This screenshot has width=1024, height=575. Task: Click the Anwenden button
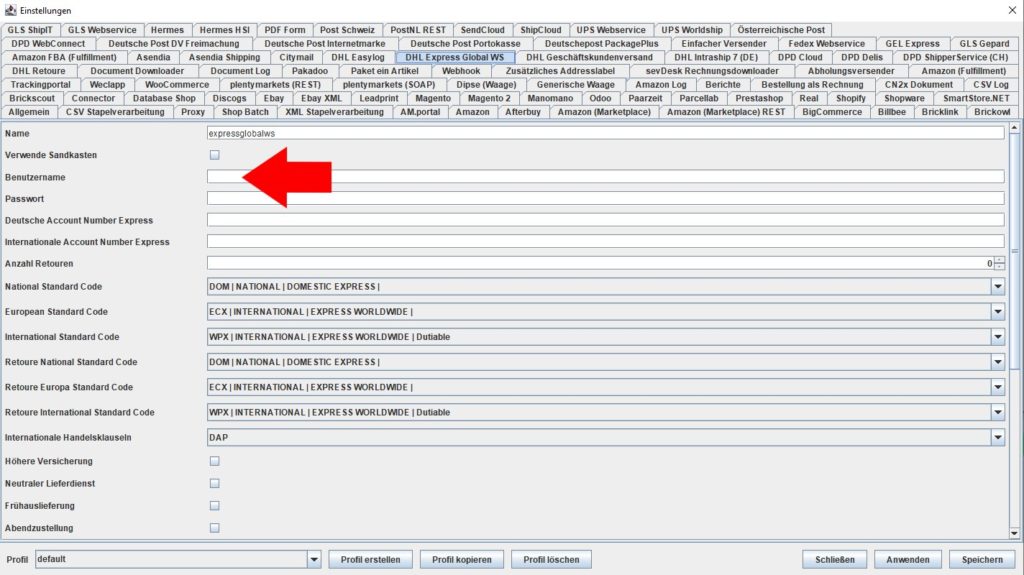tap(908, 559)
